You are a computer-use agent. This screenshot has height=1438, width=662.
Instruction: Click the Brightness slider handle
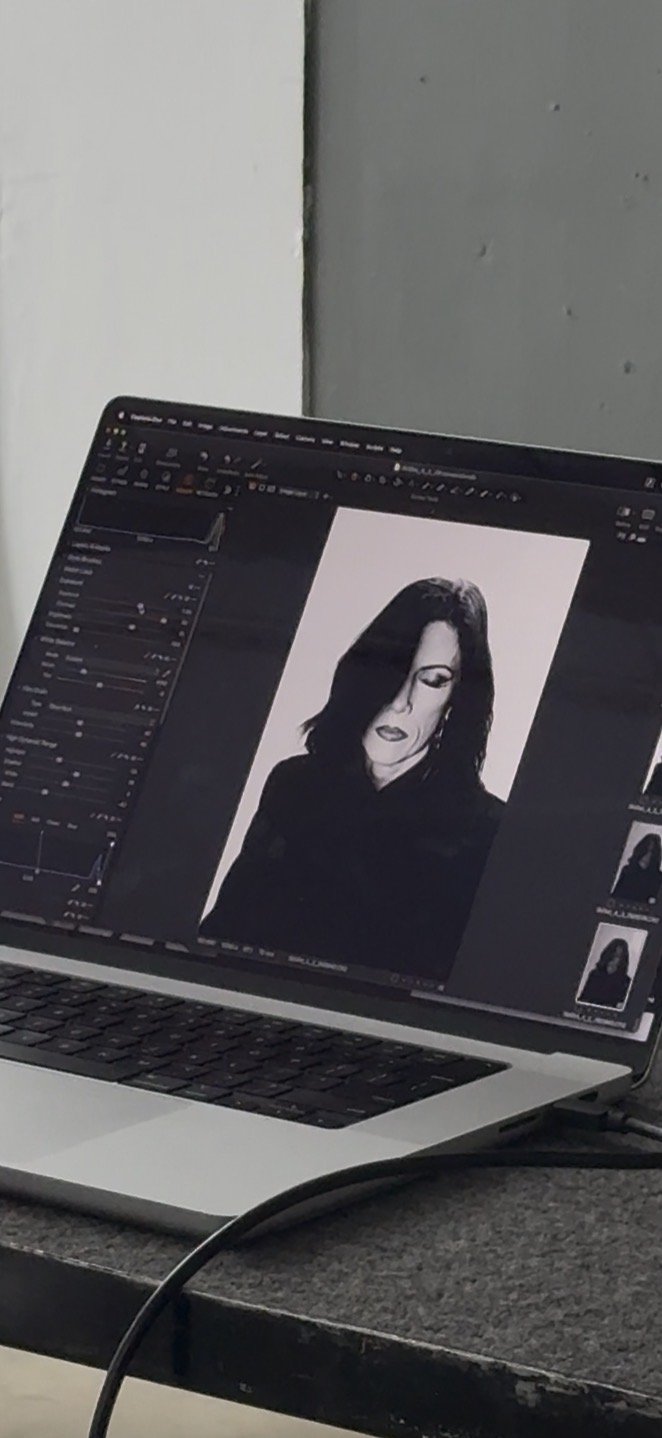pyautogui.click(x=131, y=627)
